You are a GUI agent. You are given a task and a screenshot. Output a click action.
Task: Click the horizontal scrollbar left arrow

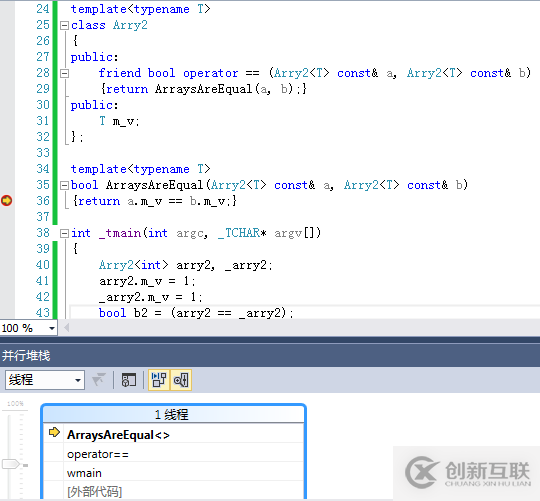[x=66, y=328]
